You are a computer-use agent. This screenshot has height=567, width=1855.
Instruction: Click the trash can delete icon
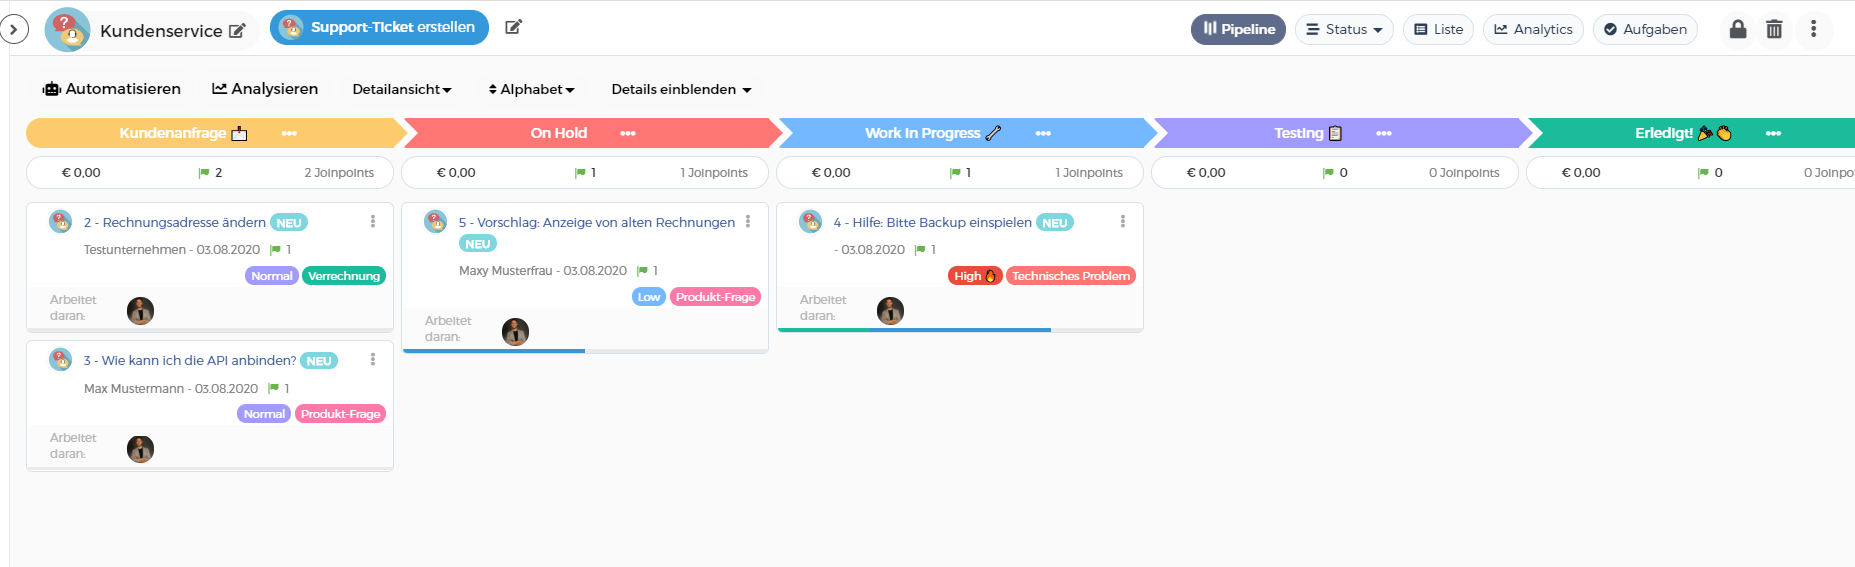[1774, 29]
